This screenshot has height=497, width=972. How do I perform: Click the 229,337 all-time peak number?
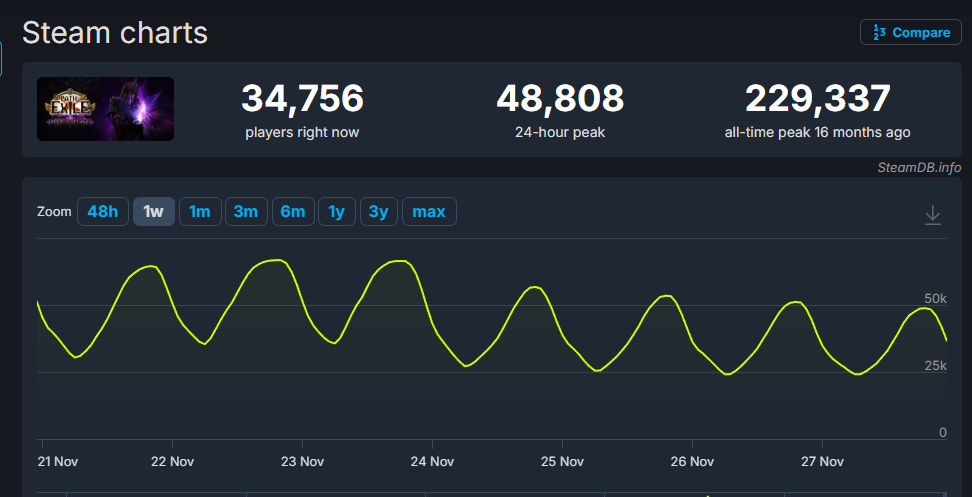818,99
